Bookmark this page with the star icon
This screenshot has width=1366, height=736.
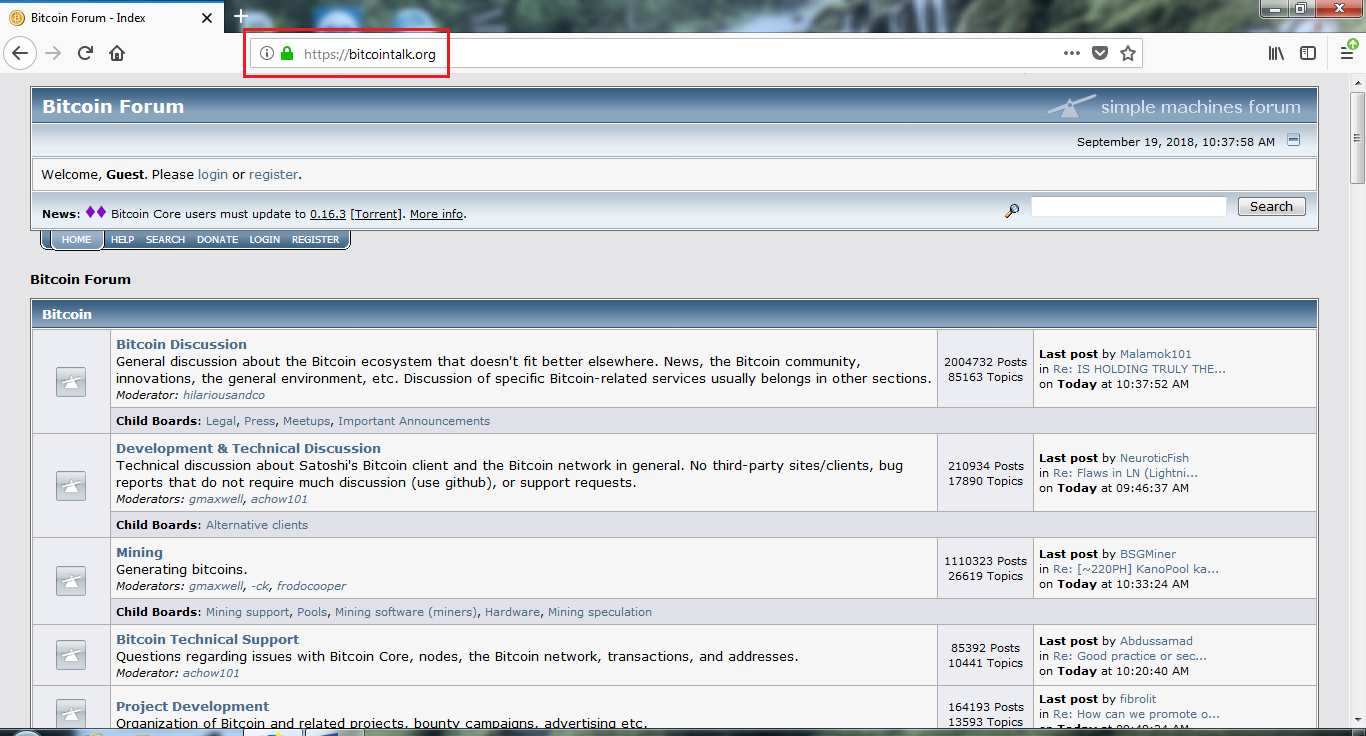[1128, 54]
